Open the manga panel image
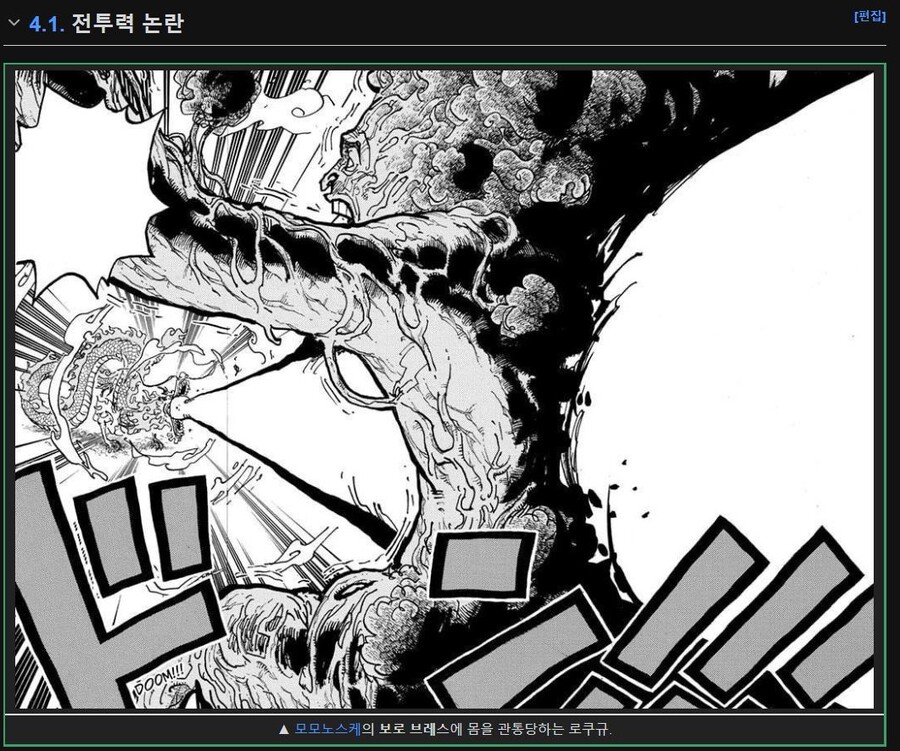The width and height of the screenshot is (900, 751). 444,389
